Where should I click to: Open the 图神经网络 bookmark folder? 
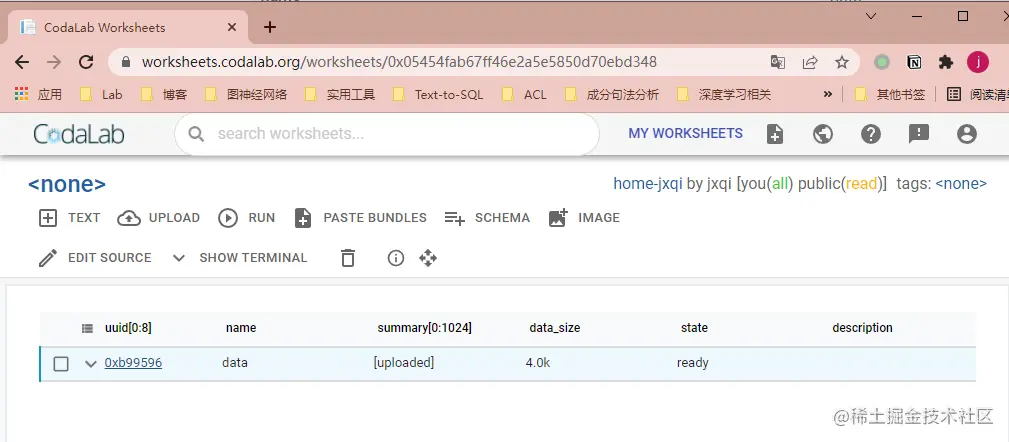pos(245,95)
